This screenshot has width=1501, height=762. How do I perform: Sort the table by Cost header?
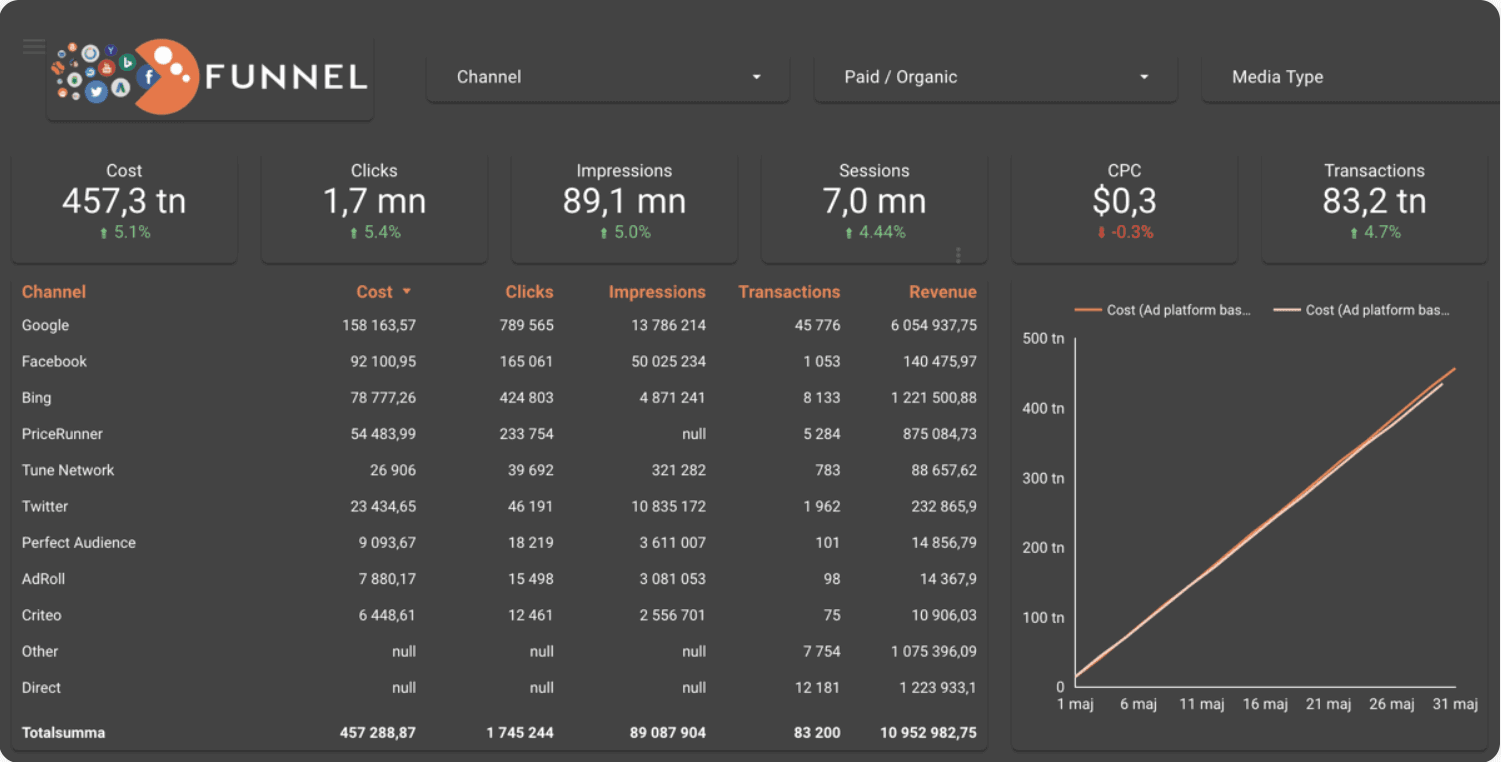point(374,292)
